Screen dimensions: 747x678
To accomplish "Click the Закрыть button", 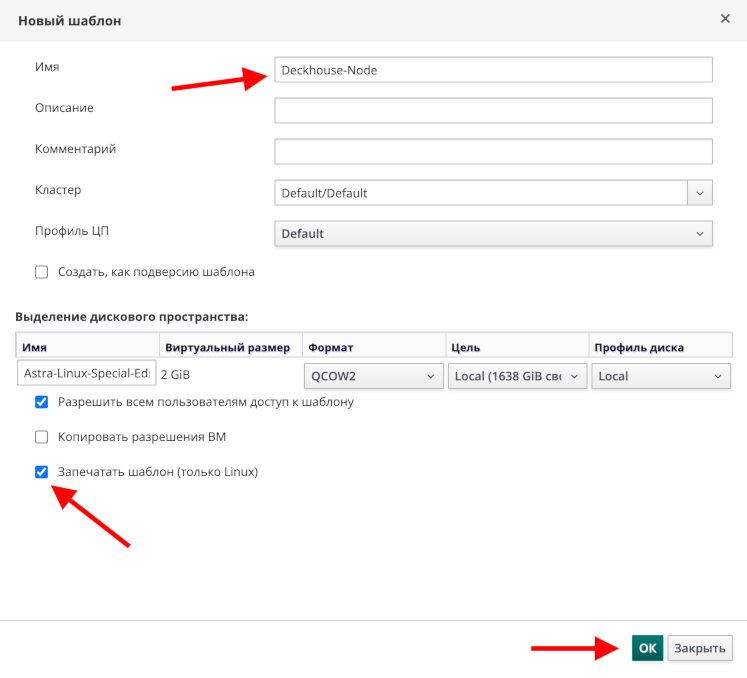I will point(699,648).
